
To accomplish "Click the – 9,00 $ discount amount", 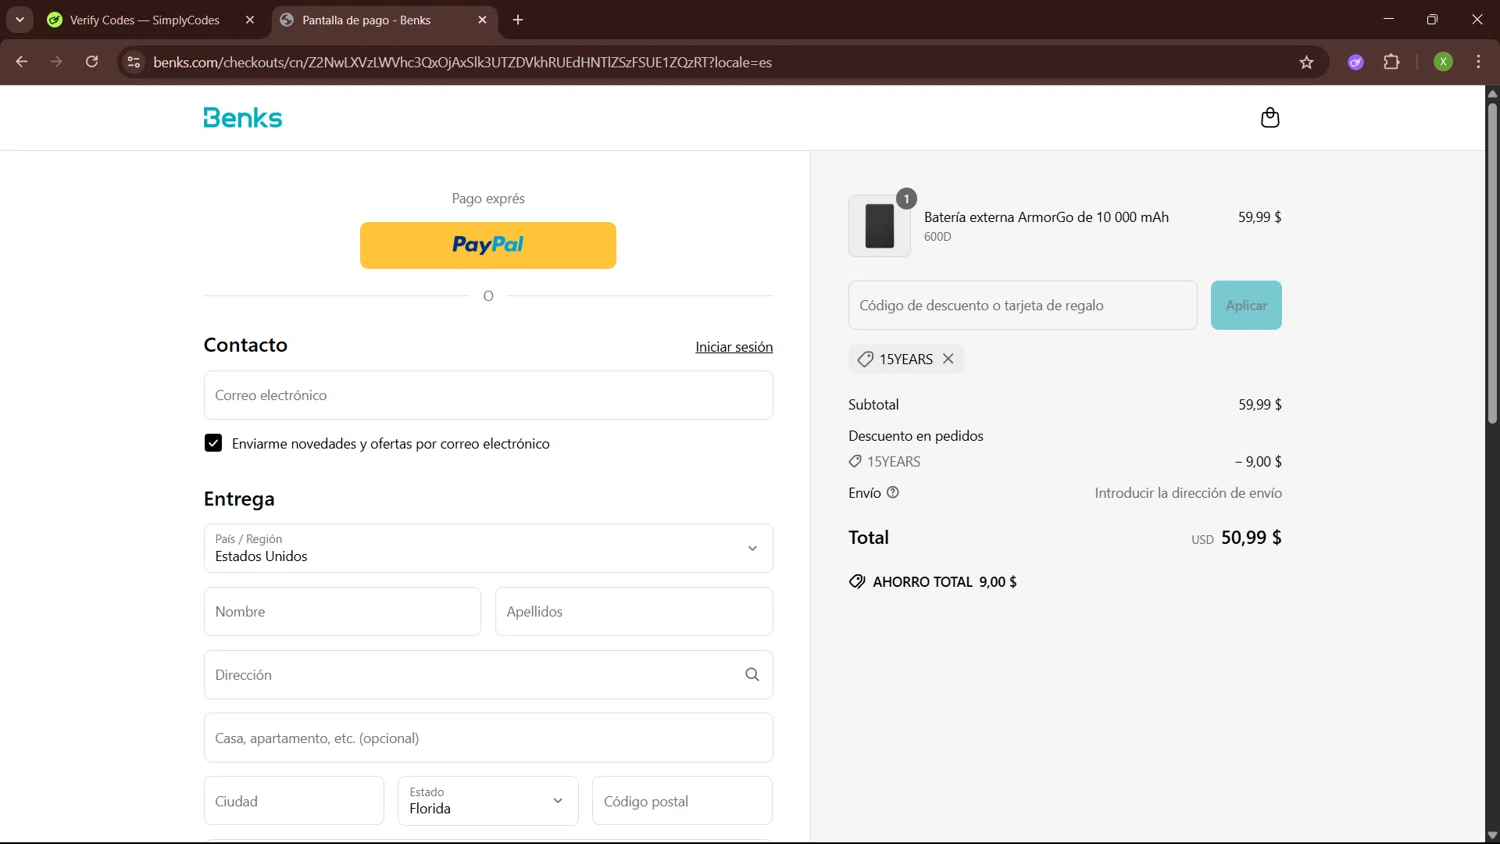I will coord(1258,462).
